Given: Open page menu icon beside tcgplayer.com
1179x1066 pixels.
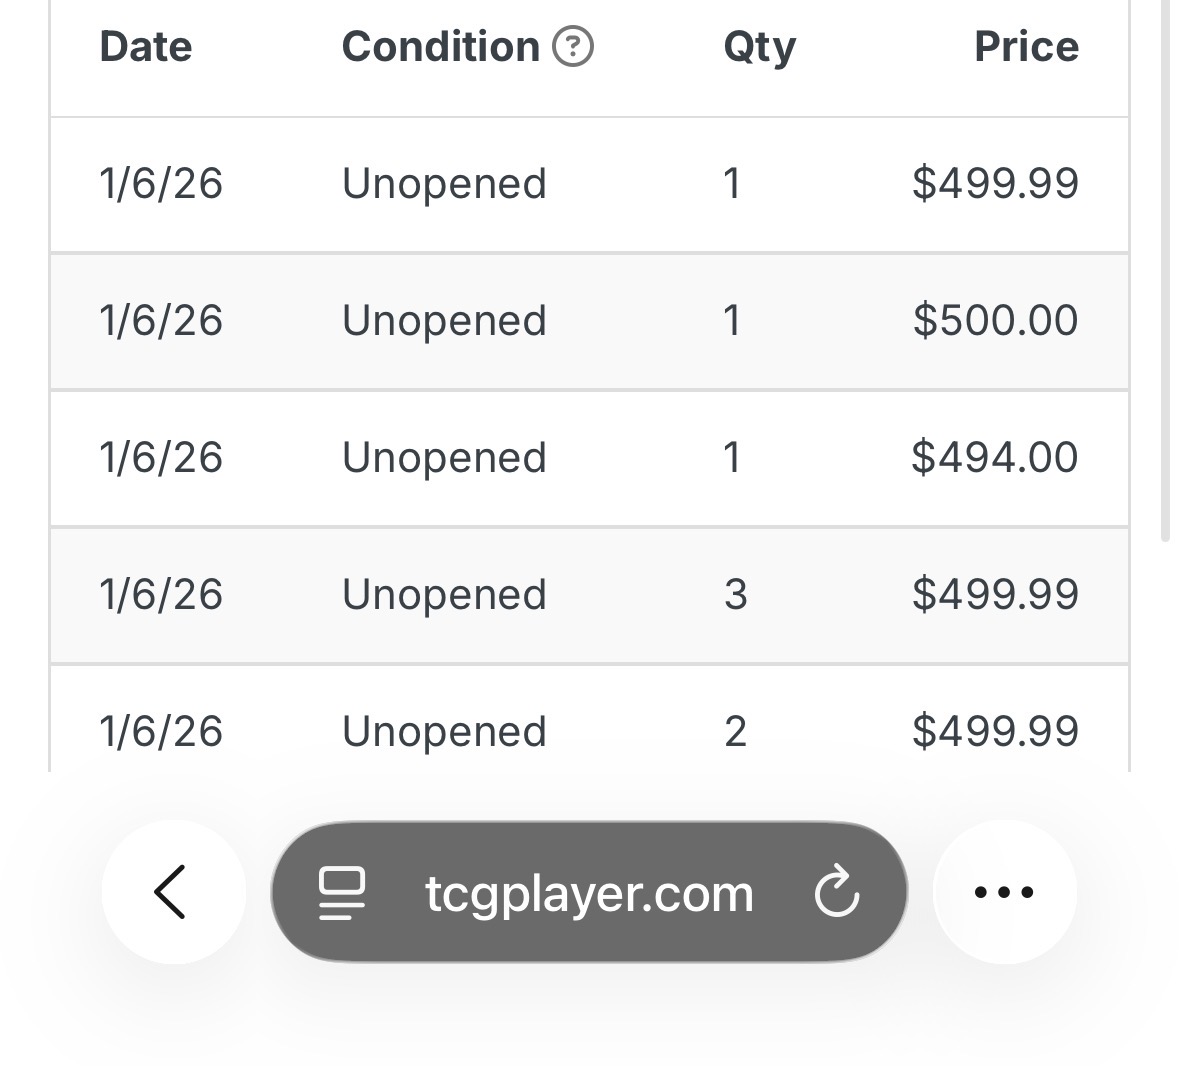Looking at the screenshot, I should click(342, 892).
